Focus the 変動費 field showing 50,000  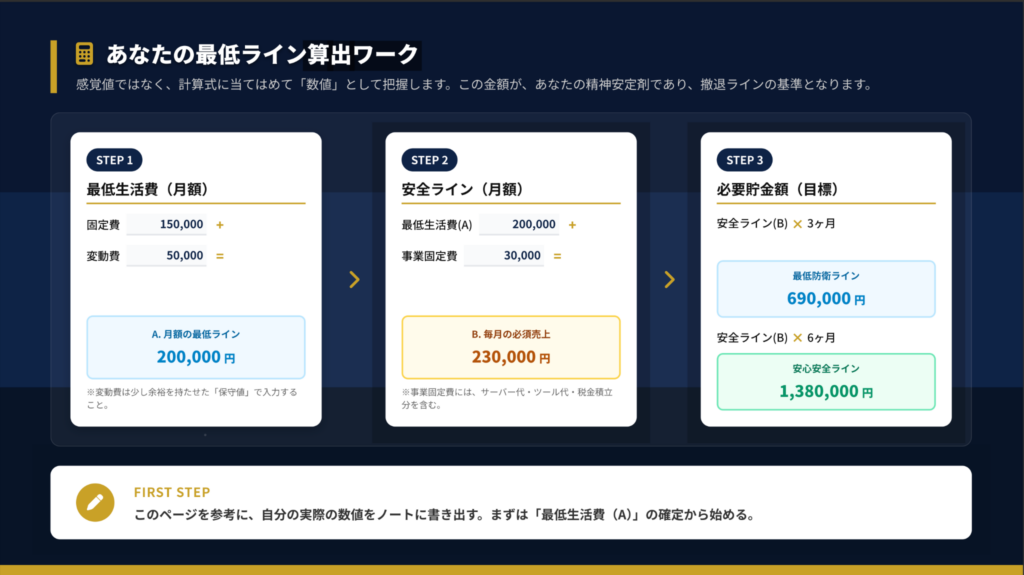click(x=166, y=256)
